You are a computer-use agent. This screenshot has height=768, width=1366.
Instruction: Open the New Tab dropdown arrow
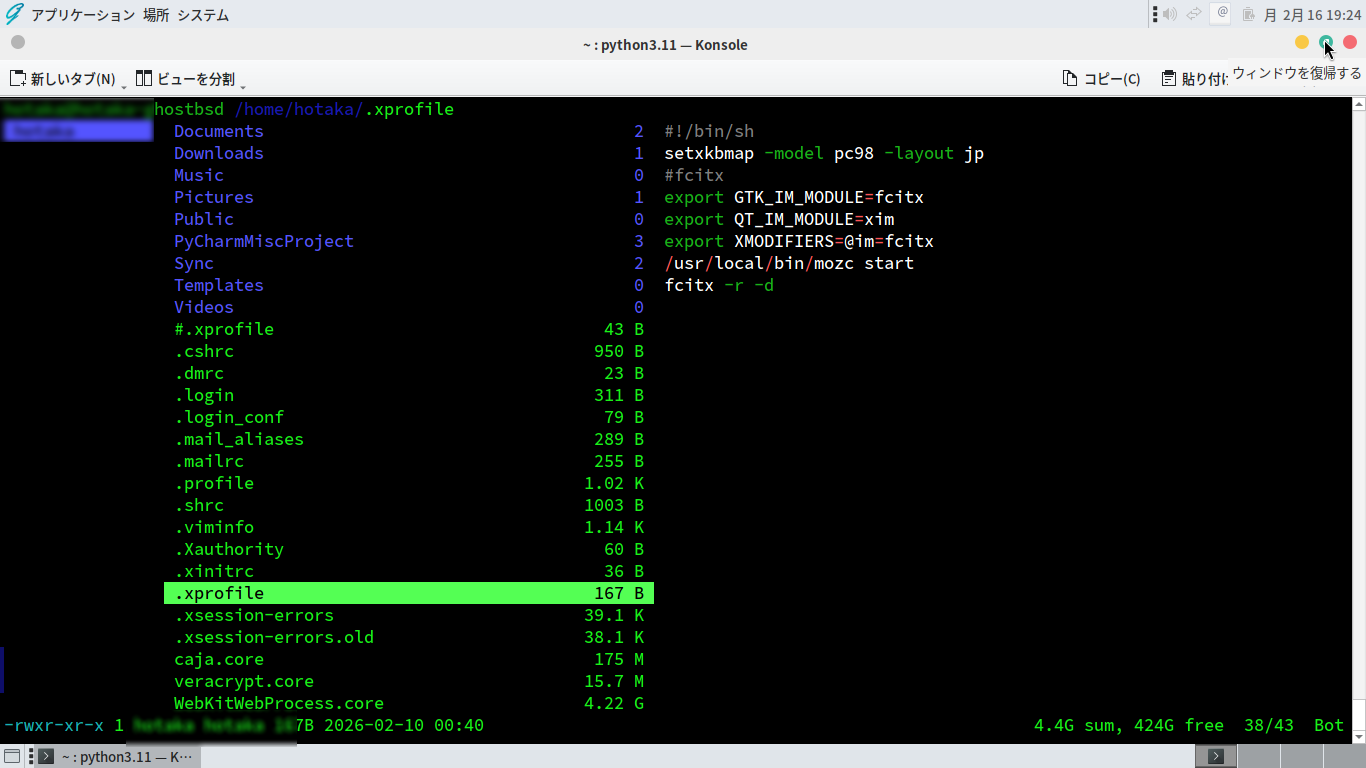tap(124, 86)
